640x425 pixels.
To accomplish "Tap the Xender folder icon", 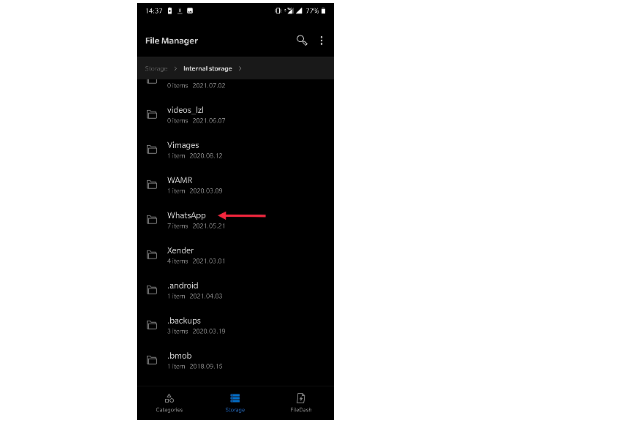I will click(x=152, y=255).
